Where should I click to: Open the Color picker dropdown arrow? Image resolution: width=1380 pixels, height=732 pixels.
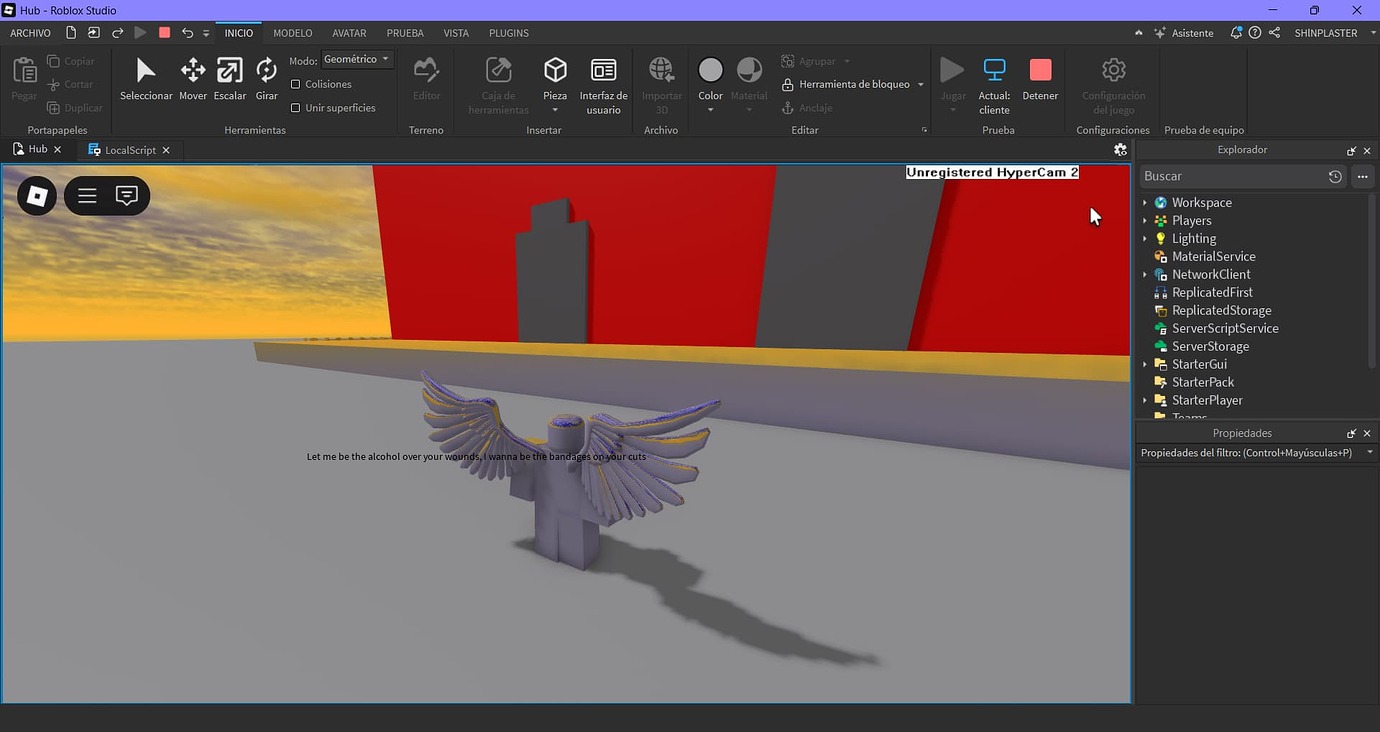tap(711, 110)
